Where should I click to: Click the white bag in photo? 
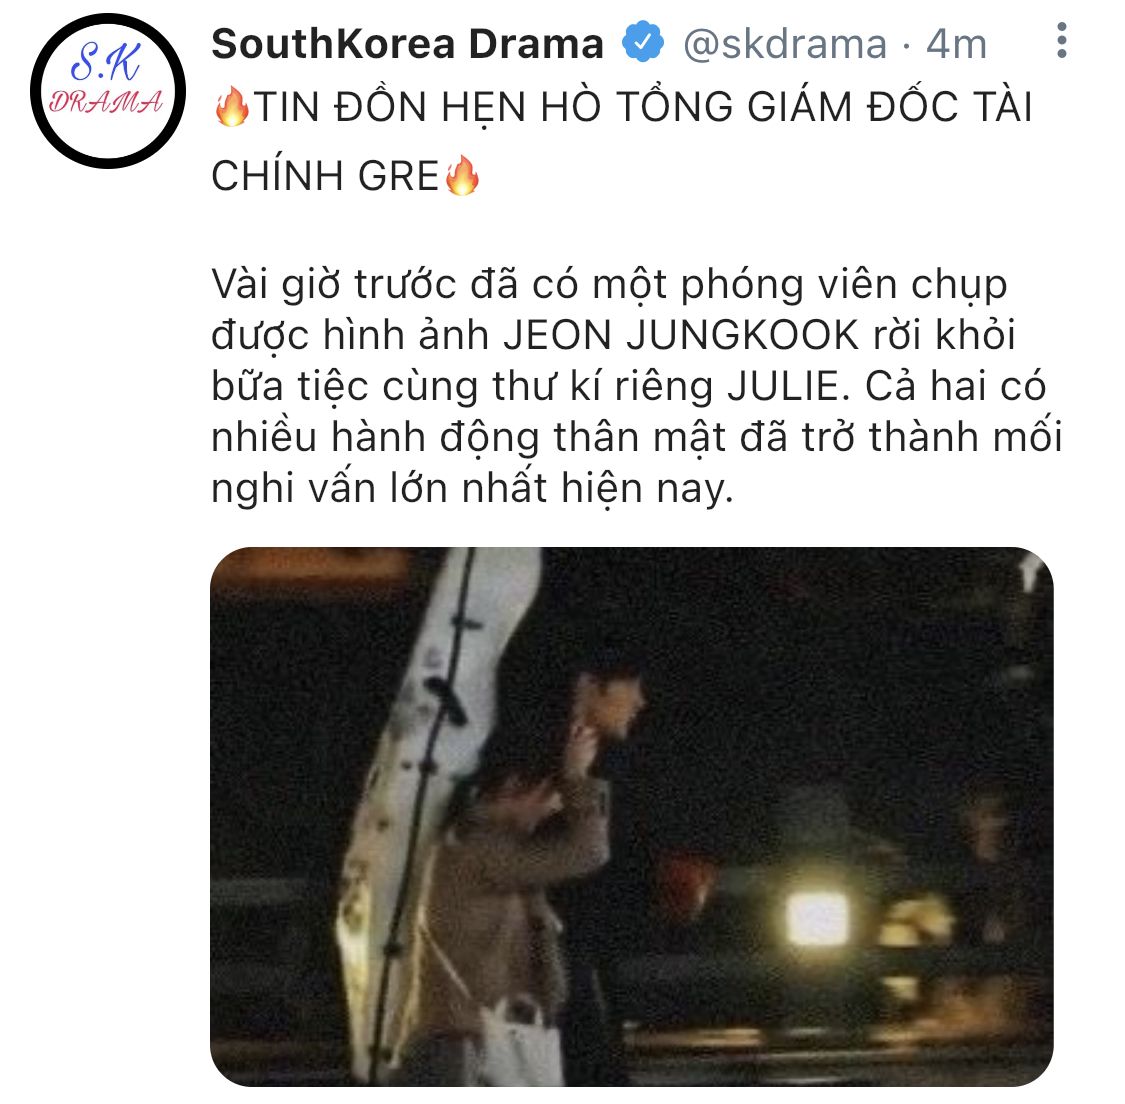pos(520,1039)
